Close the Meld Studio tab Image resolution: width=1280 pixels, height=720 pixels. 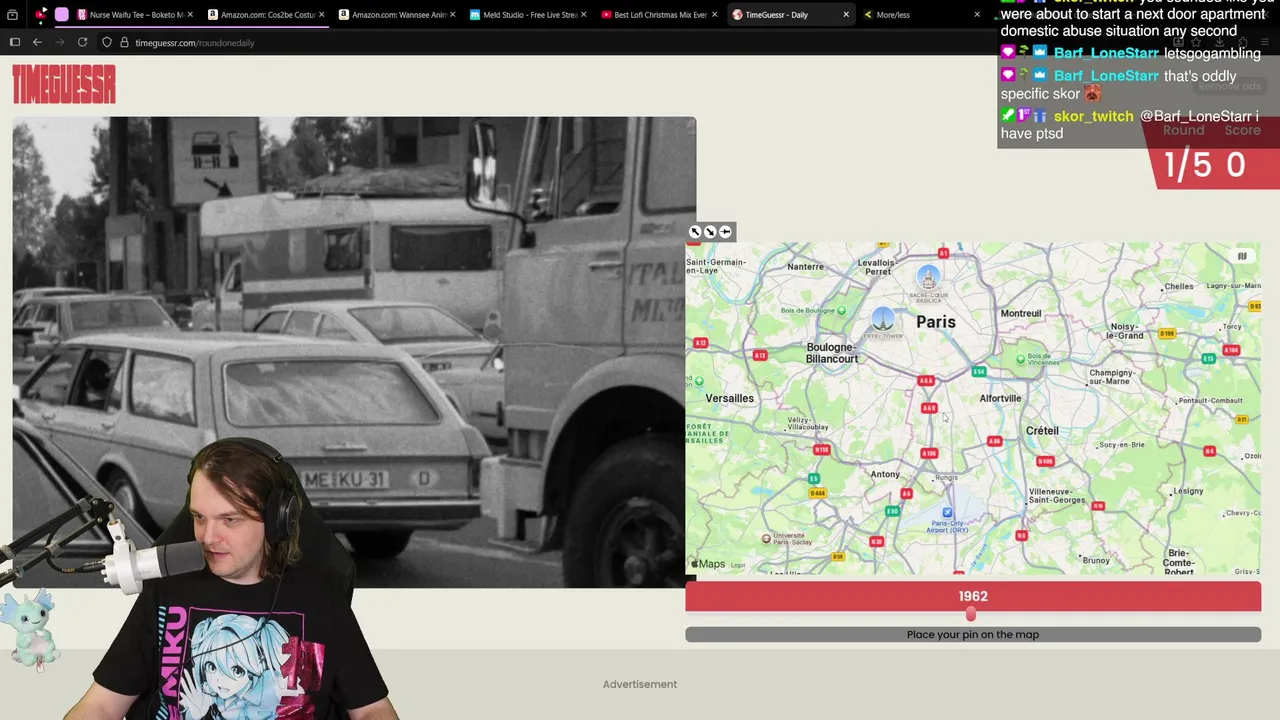pos(584,15)
